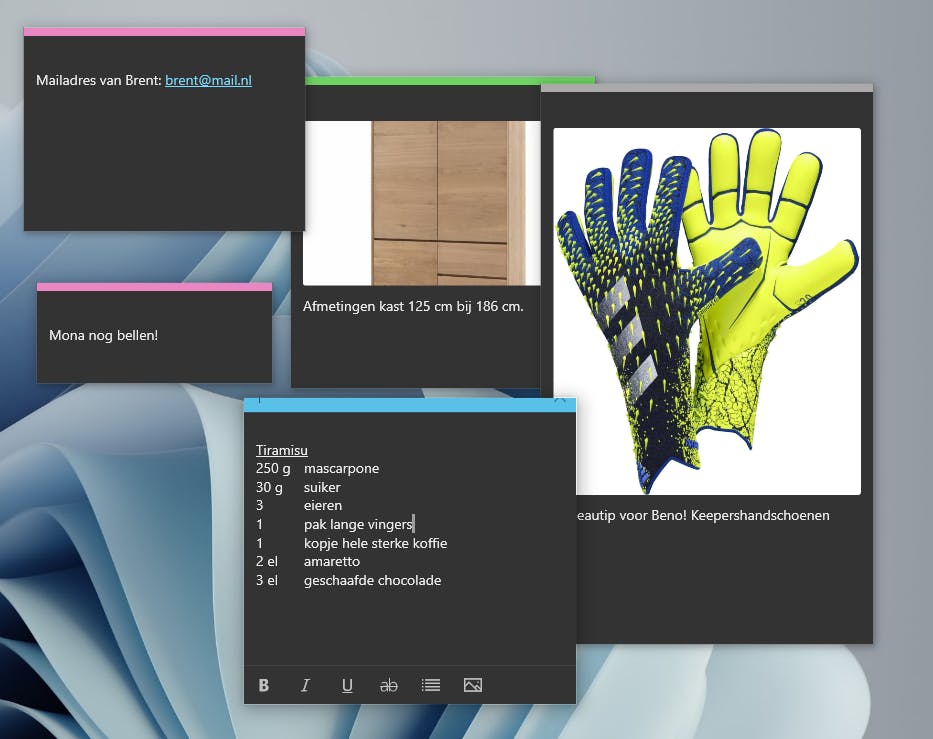The height and width of the screenshot is (739, 933).
Task: Click the wooden cabinet image
Action: tap(422, 203)
